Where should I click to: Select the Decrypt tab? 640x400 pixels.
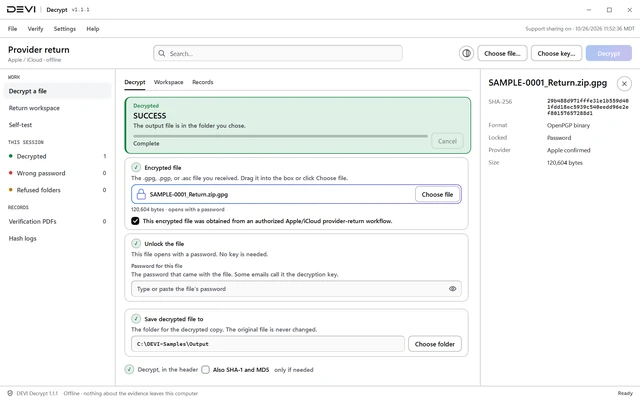[135, 82]
